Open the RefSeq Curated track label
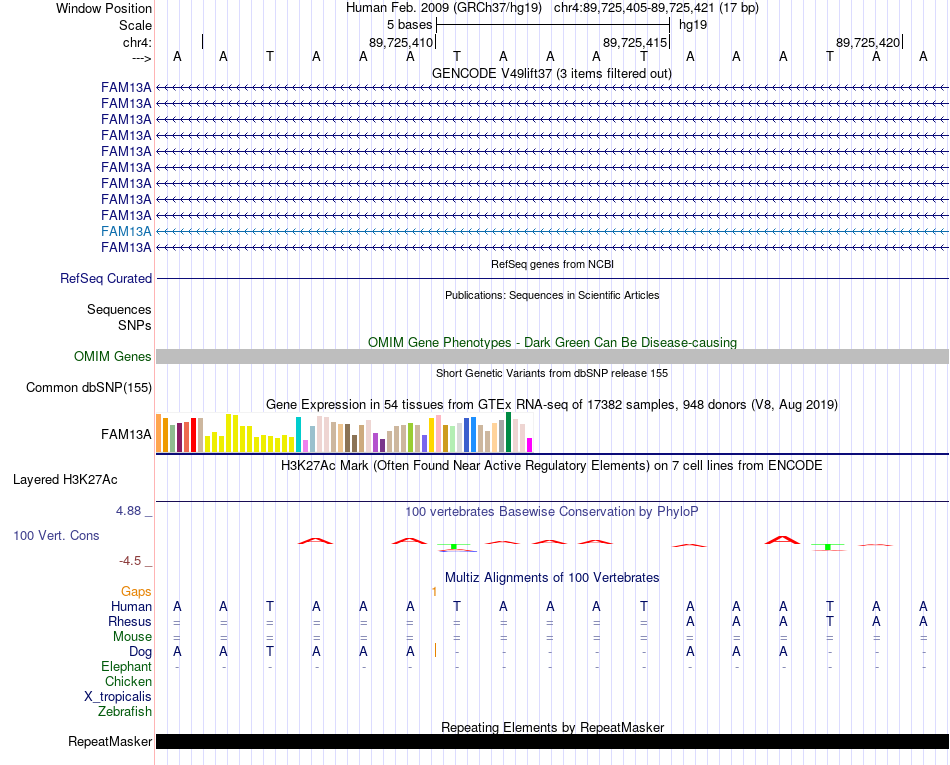 pyautogui.click(x=106, y=279)
